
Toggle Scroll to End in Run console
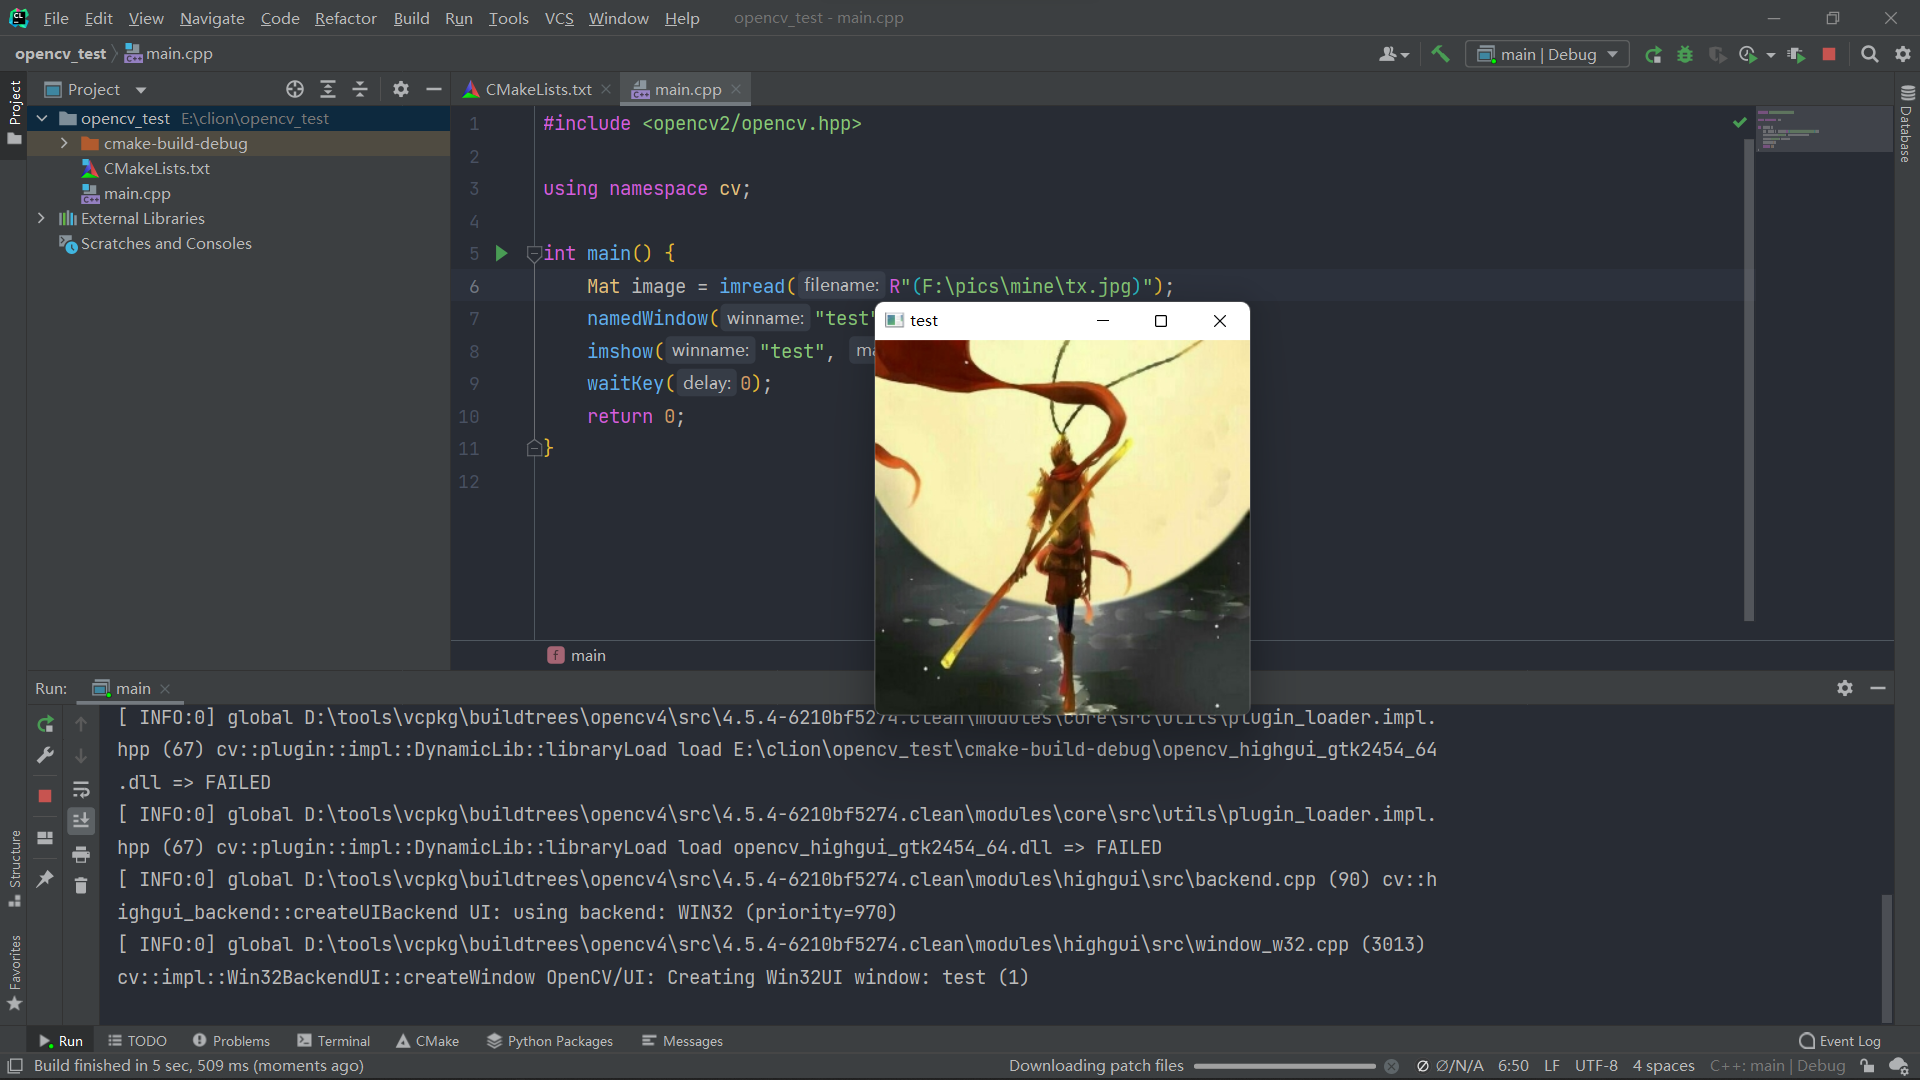click(x=81, y=821)
